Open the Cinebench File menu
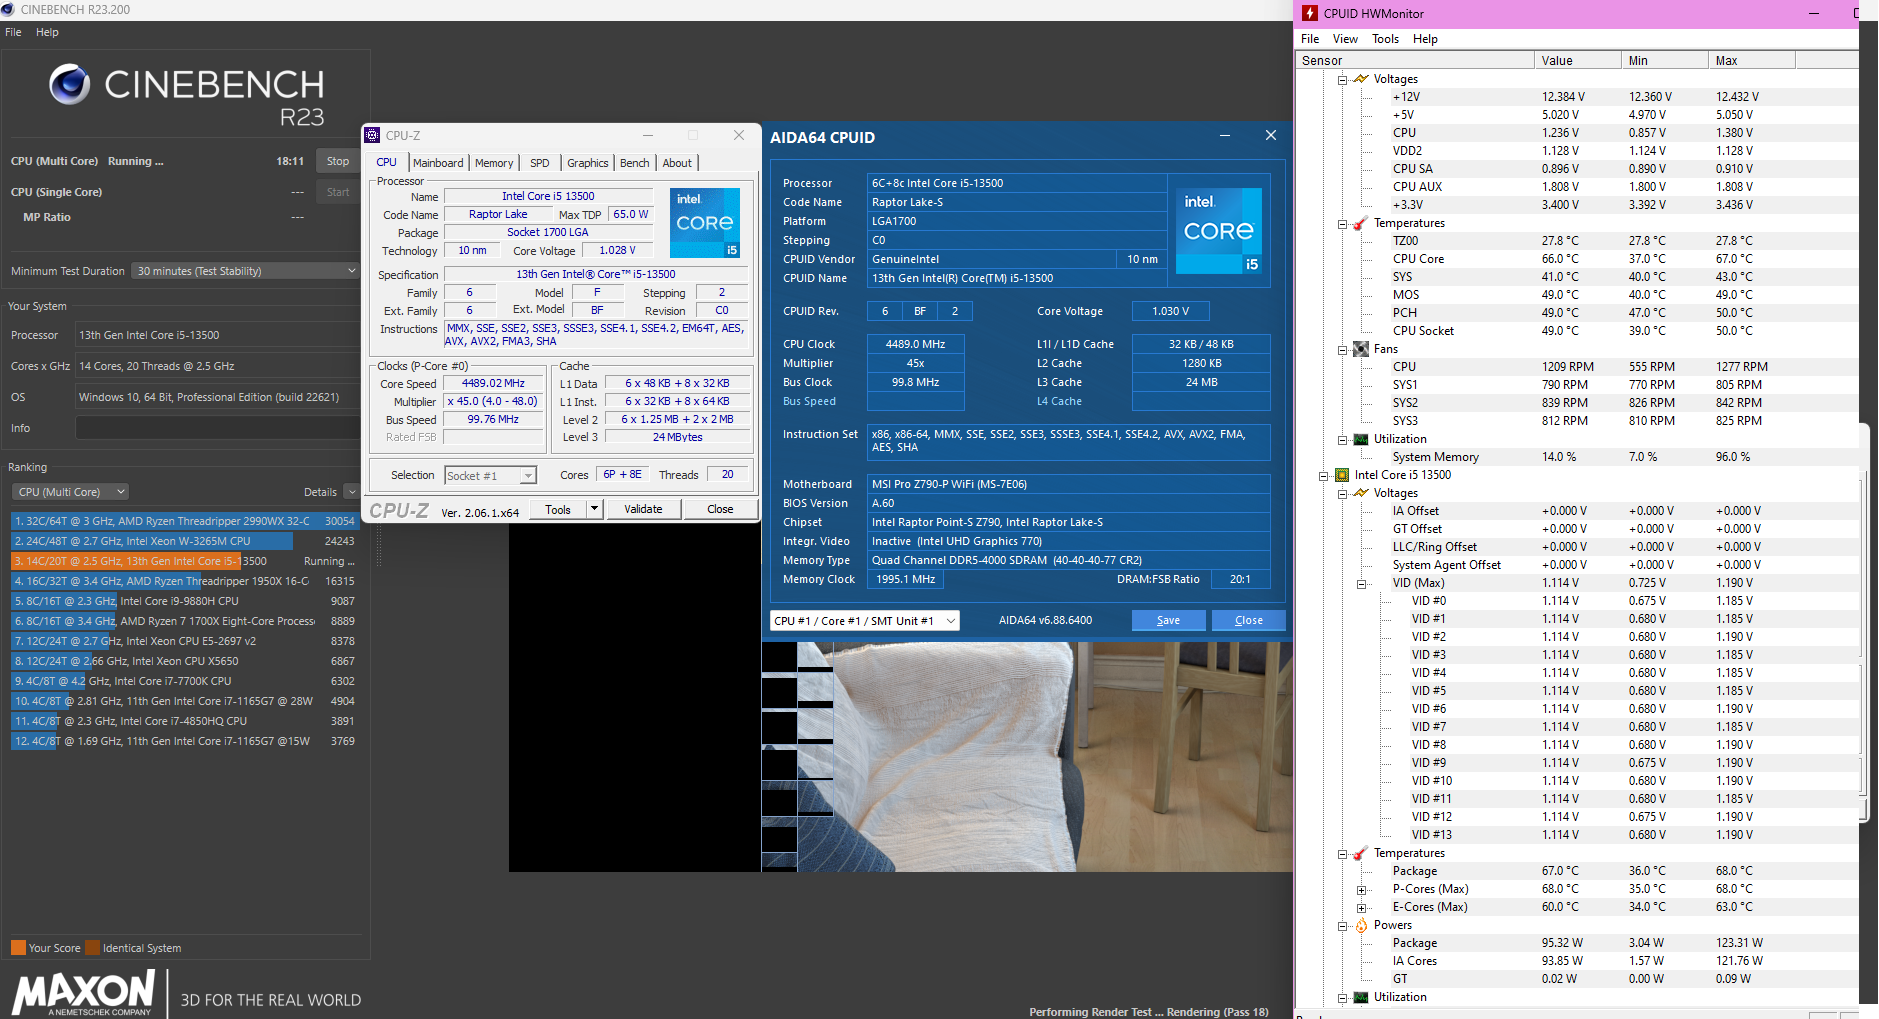 (13, 32)
